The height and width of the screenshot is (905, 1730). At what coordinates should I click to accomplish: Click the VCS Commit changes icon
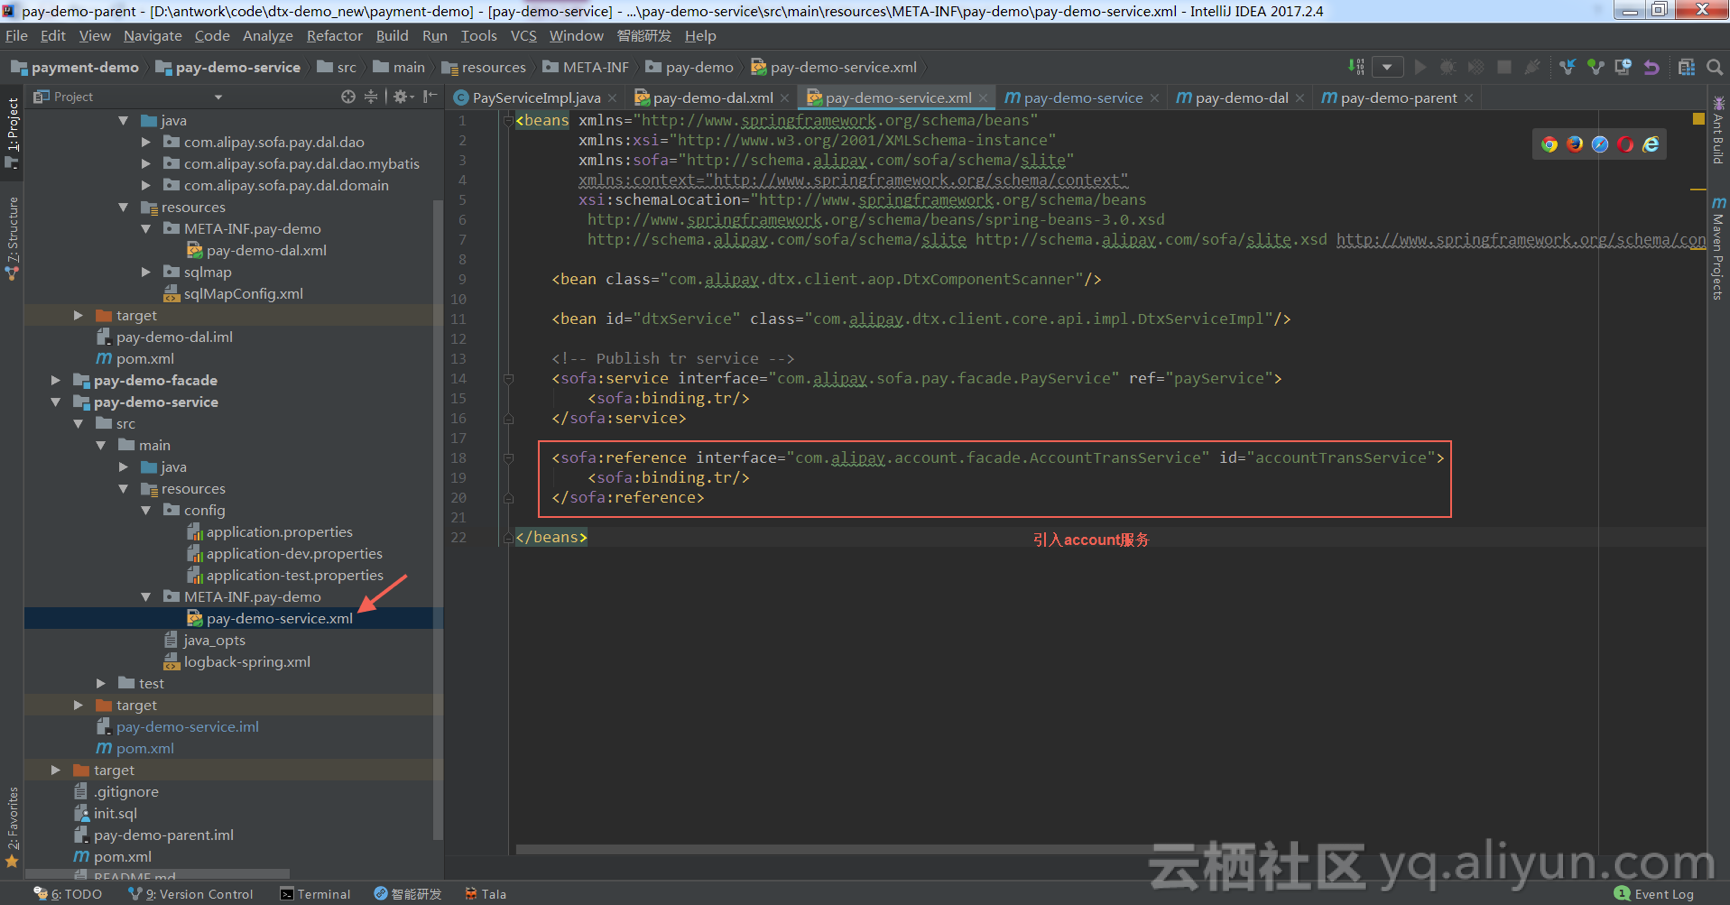[1595, 67]
